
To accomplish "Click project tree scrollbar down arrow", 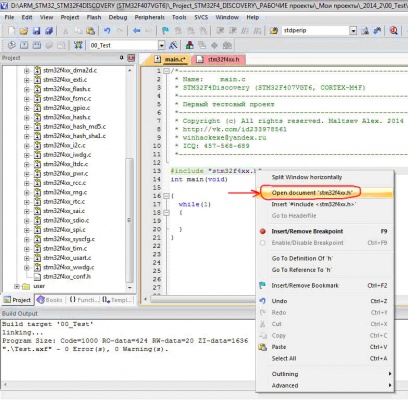I will [130, 287].
